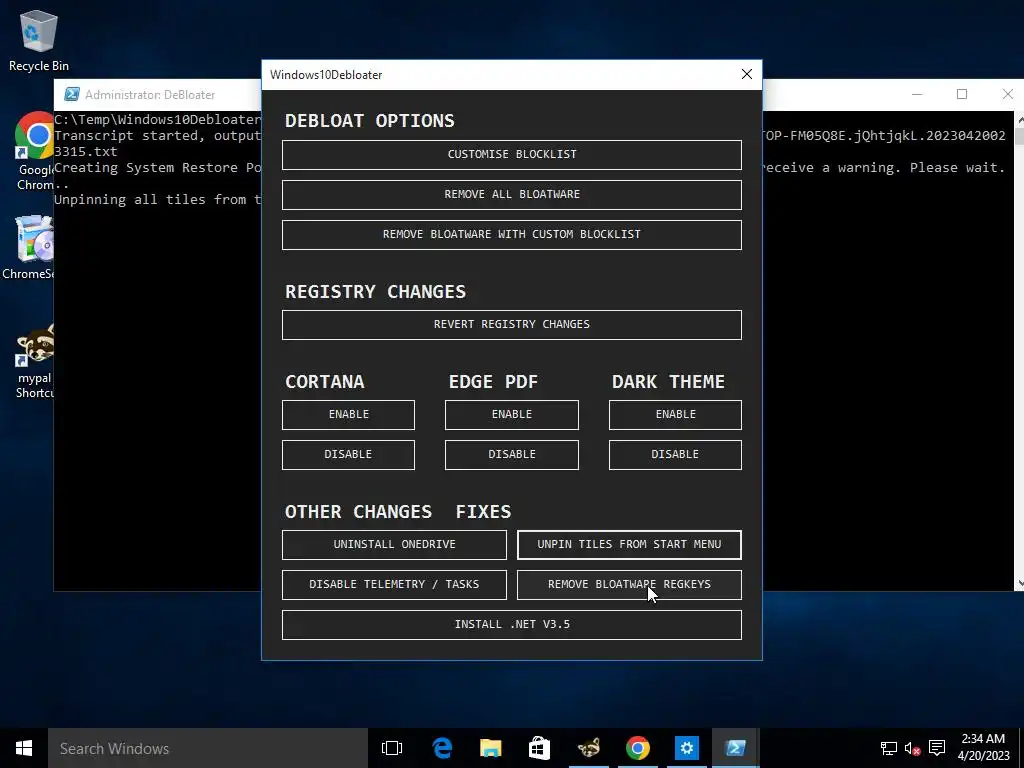Click Unpin Tiles From Start Menu
Image resolution: width=1024 pixels, height=768 pixels.
(x=629, y=545)
